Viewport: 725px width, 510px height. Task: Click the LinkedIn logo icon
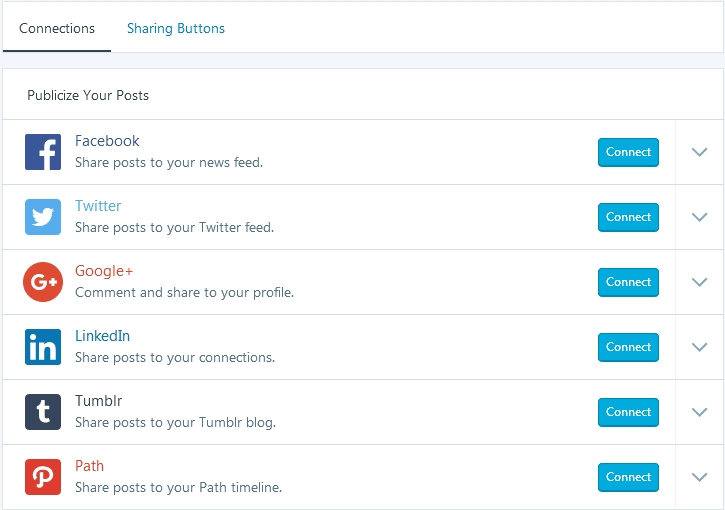[43, 347]
